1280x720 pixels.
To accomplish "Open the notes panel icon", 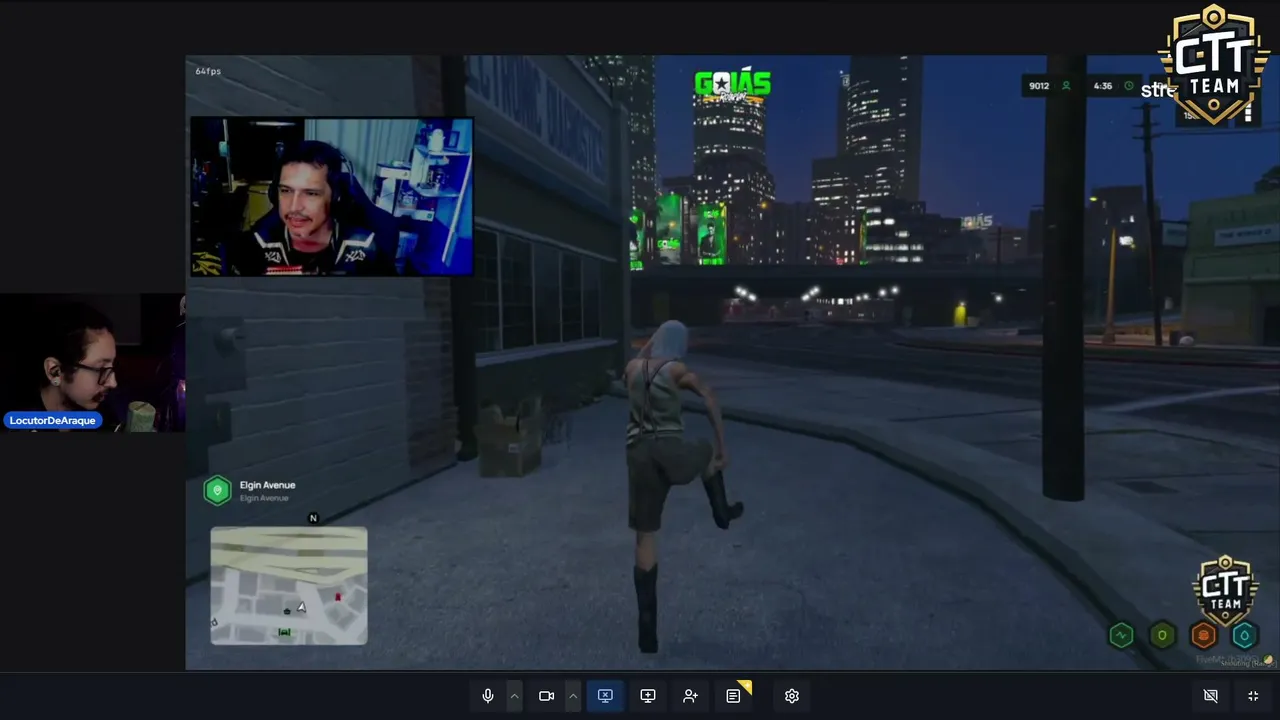I will click(x=733, y=696).
